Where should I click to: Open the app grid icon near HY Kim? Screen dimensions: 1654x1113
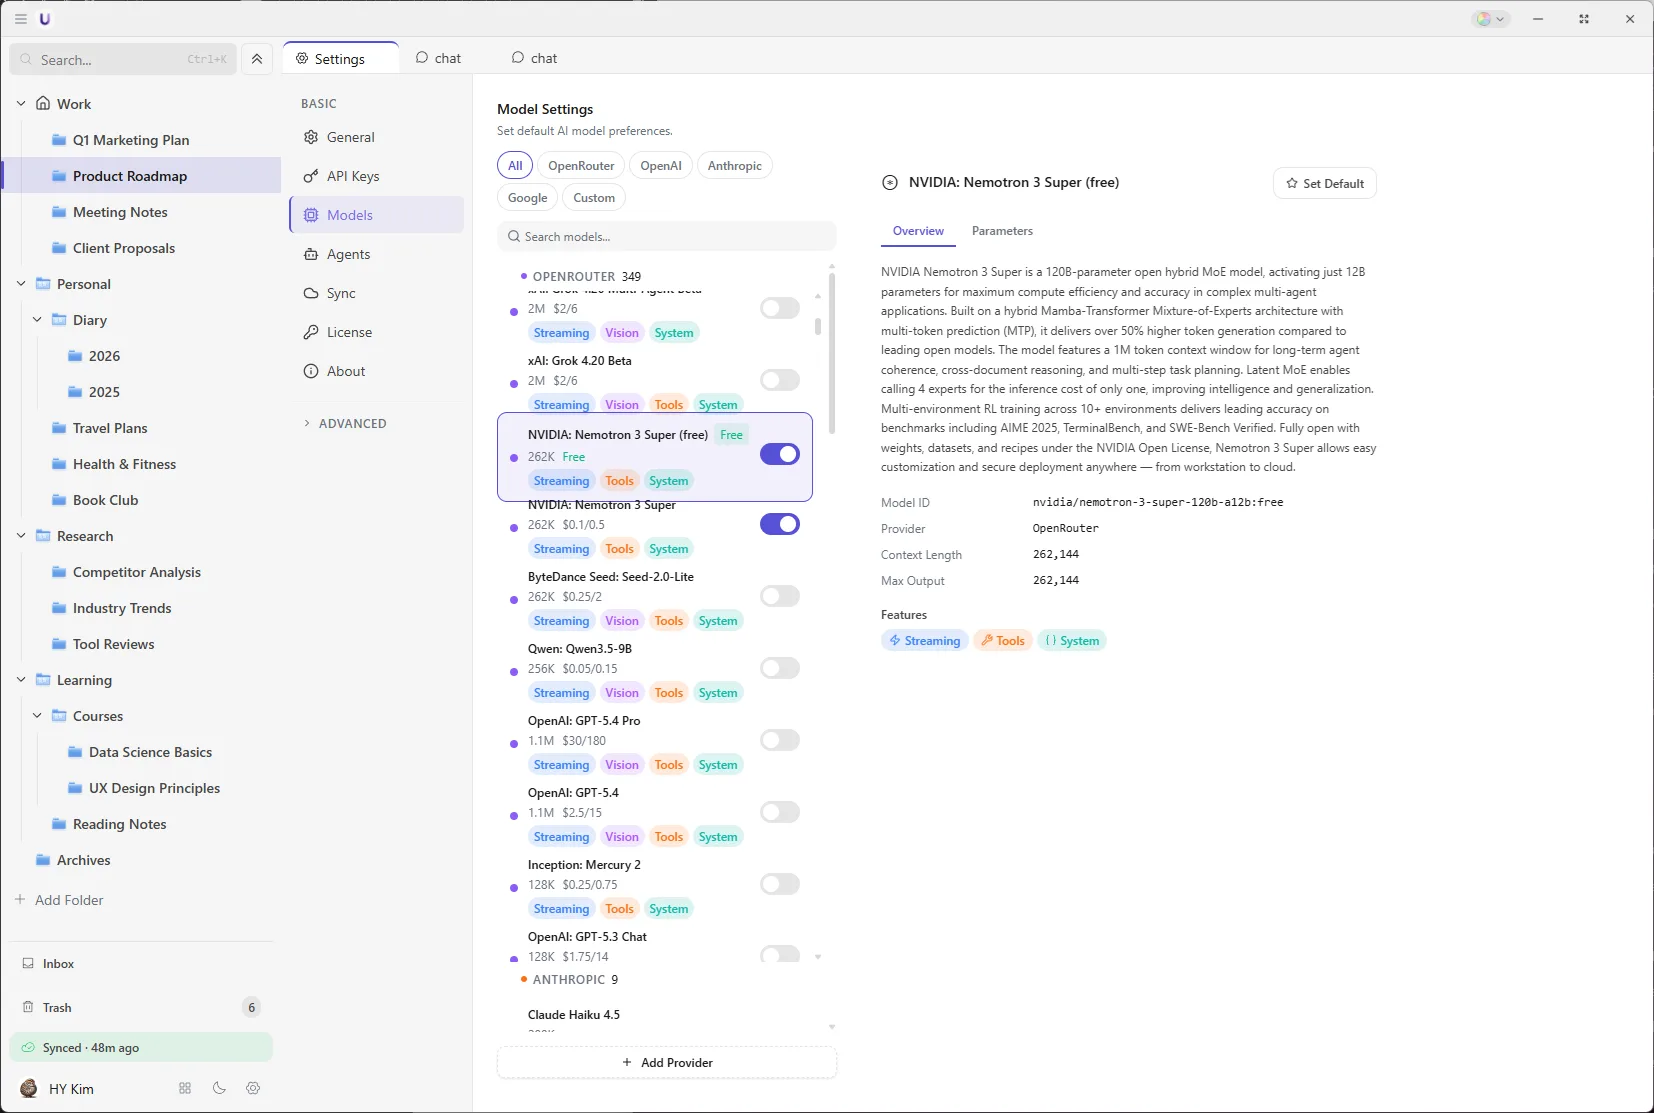184,1088
